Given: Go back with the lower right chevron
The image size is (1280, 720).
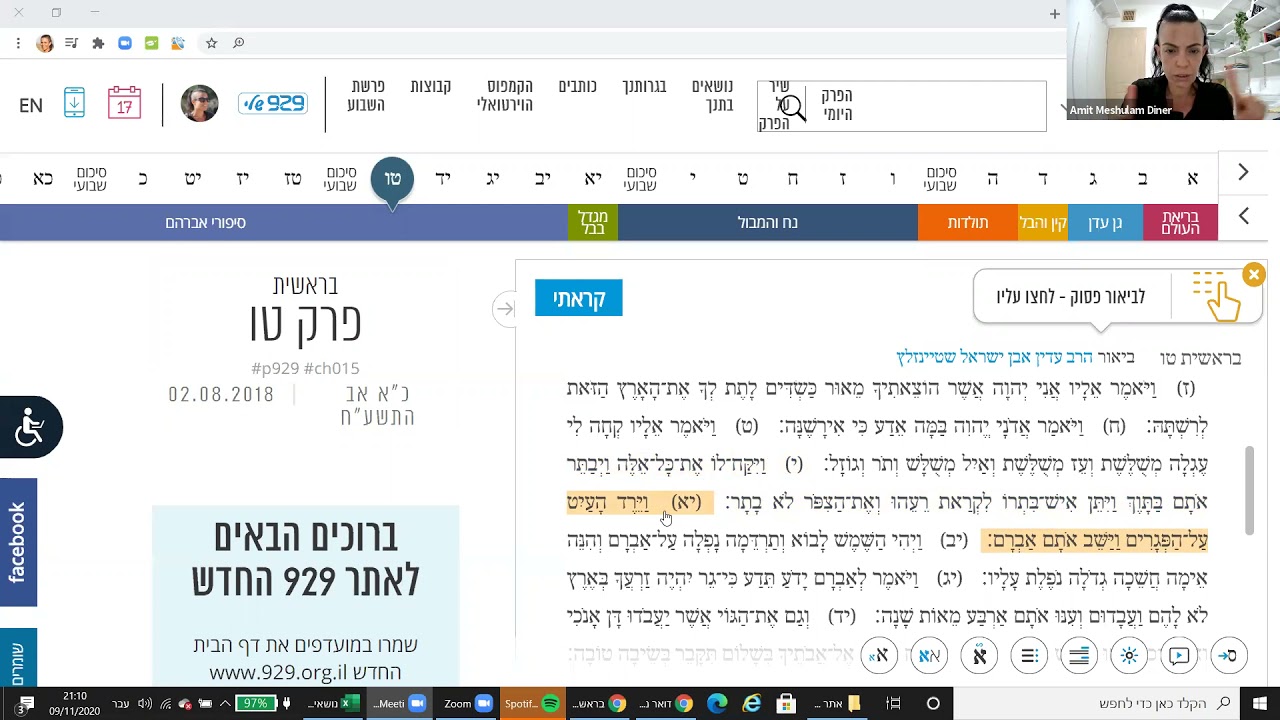Looking at the screenshot, I should pyautogui.click(x=1243, y=216).
